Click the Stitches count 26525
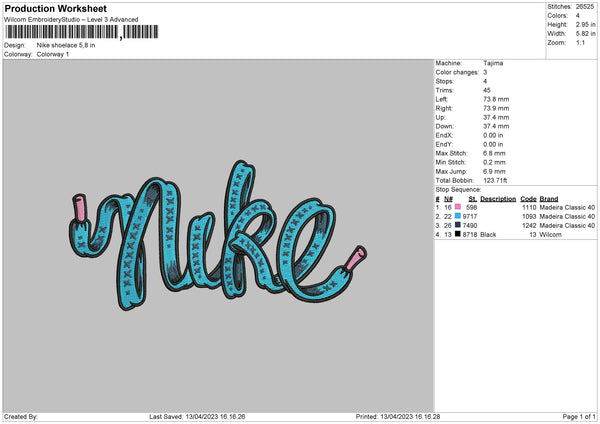 tap(585, 7)
